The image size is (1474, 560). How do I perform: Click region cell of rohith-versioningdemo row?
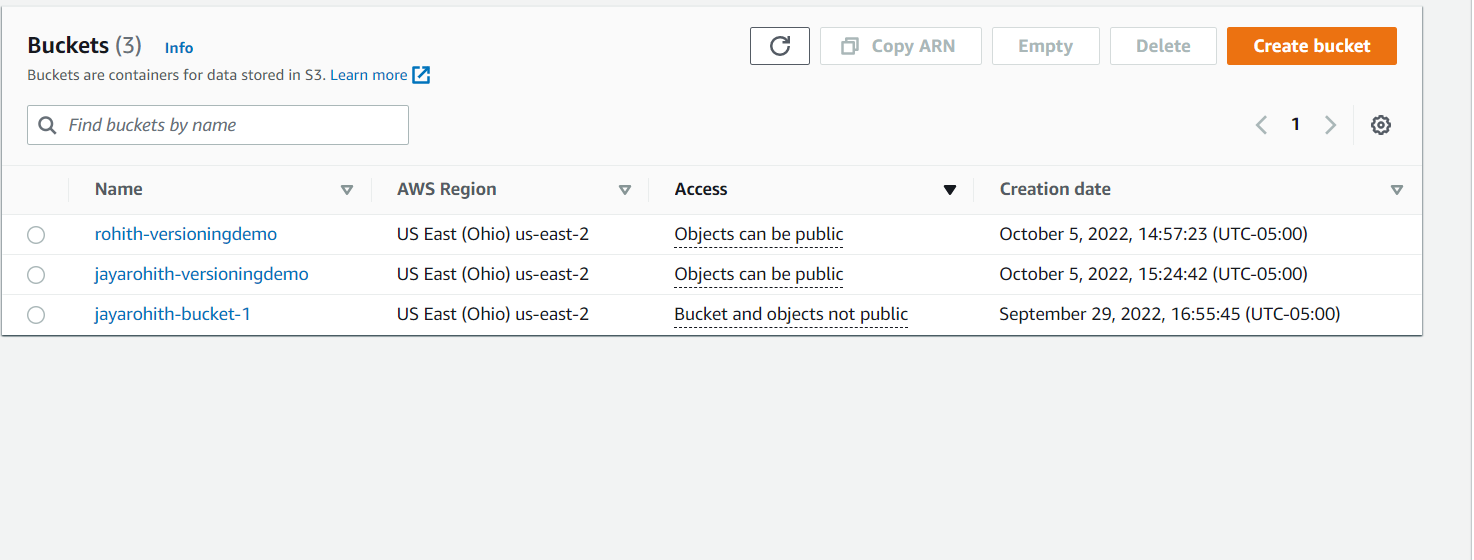[493, 234]
